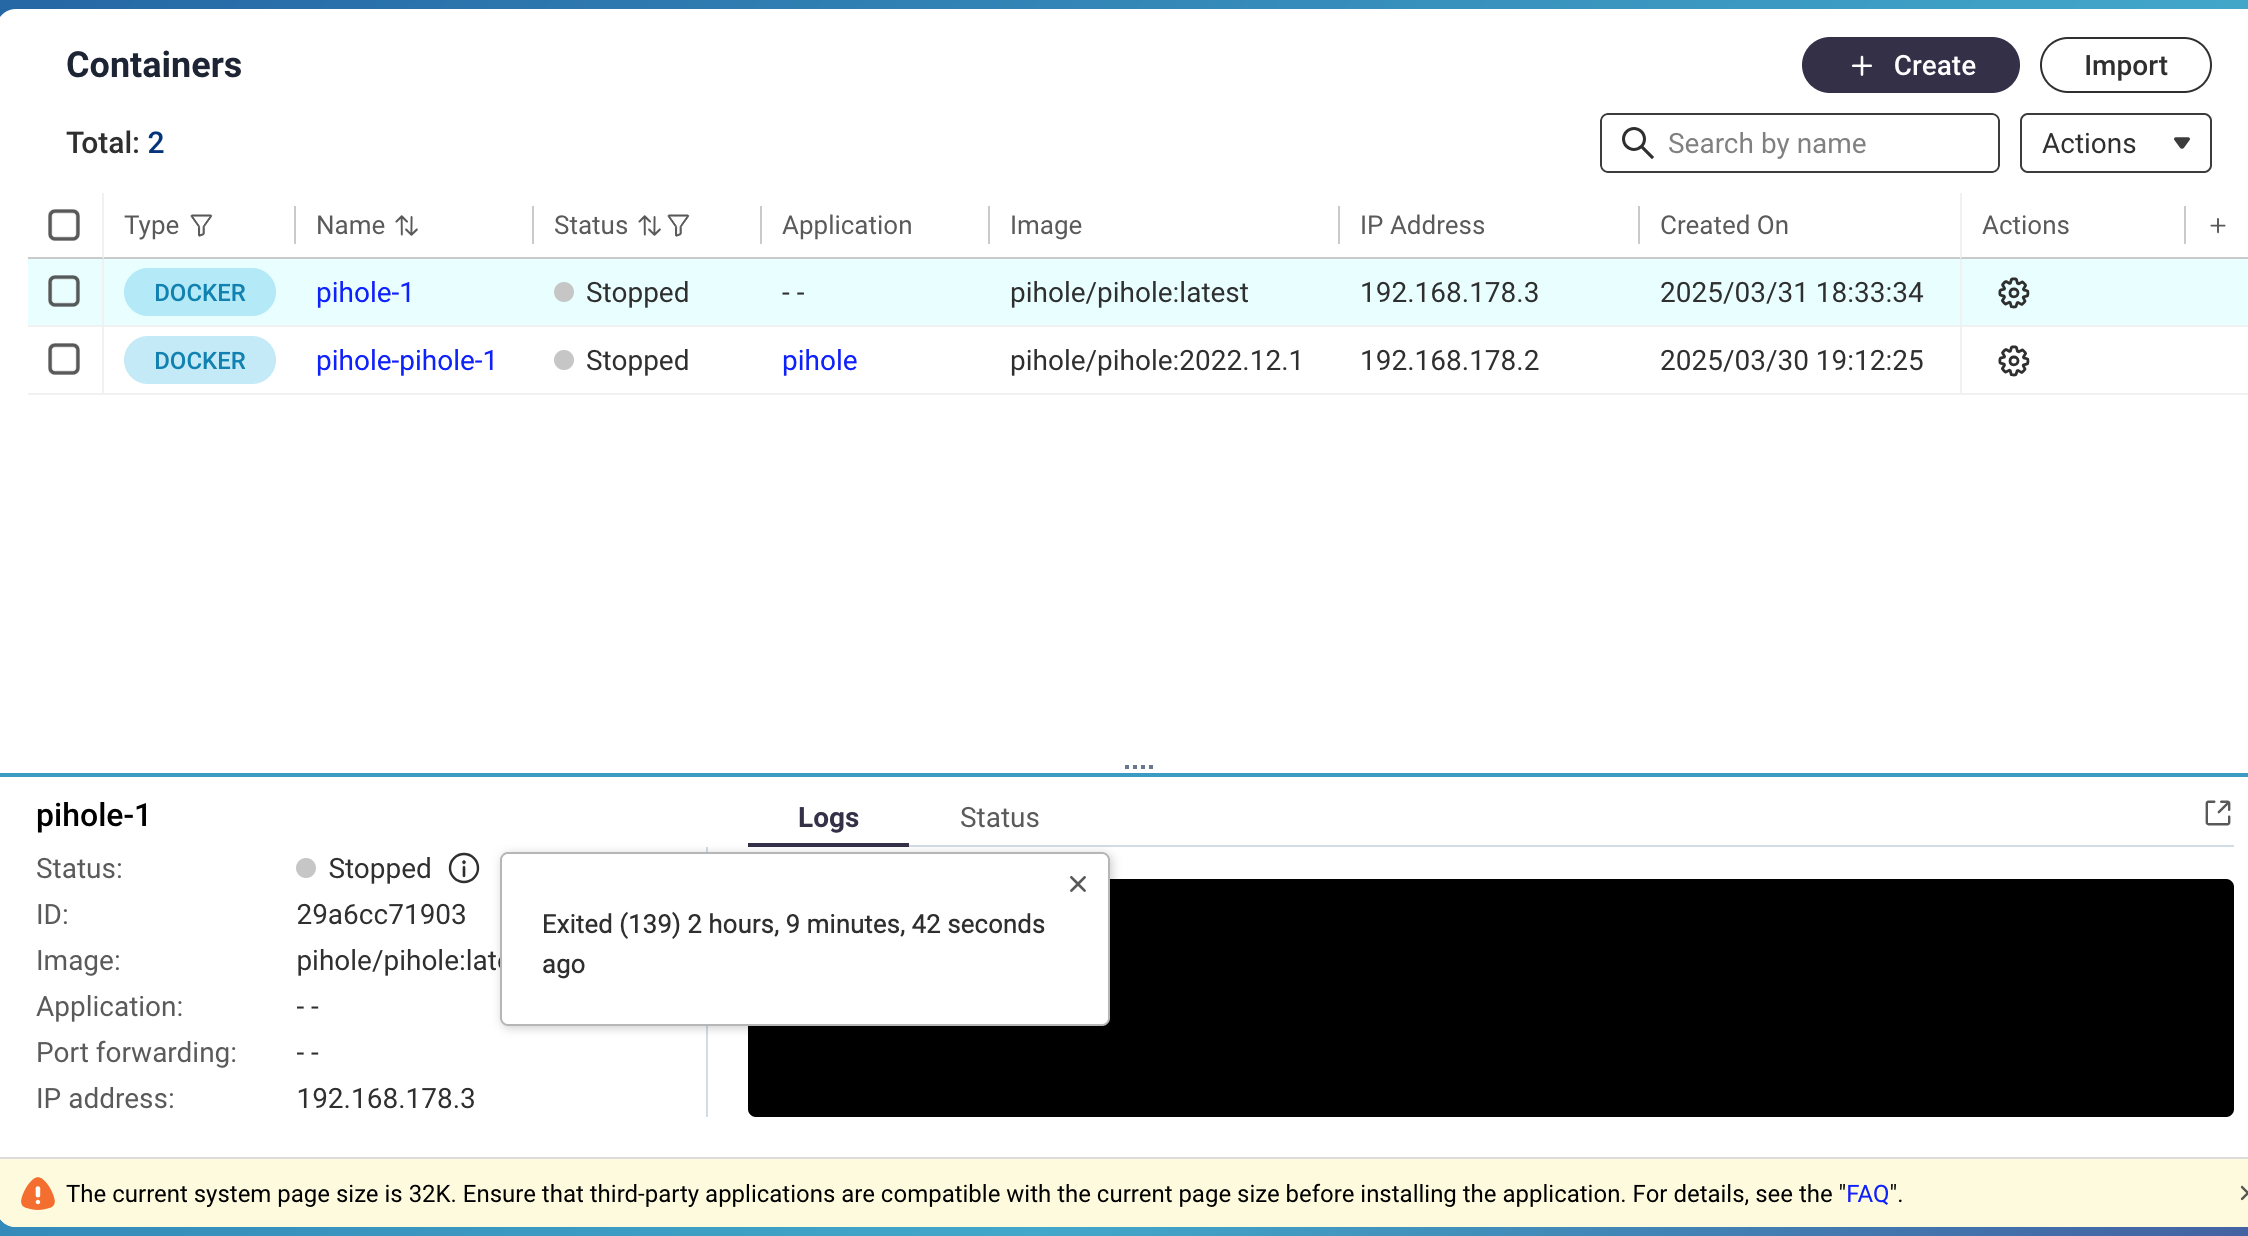Add a column using the plus icon

pyautogui.click(x=2217, y=226)
